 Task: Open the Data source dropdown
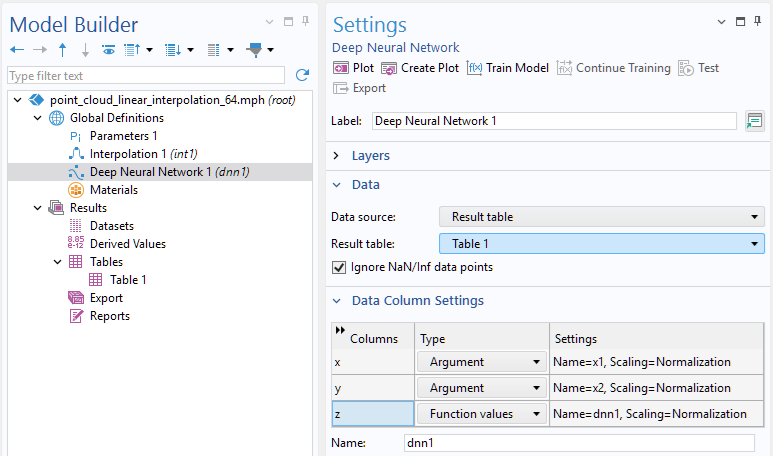coord(601,217)
